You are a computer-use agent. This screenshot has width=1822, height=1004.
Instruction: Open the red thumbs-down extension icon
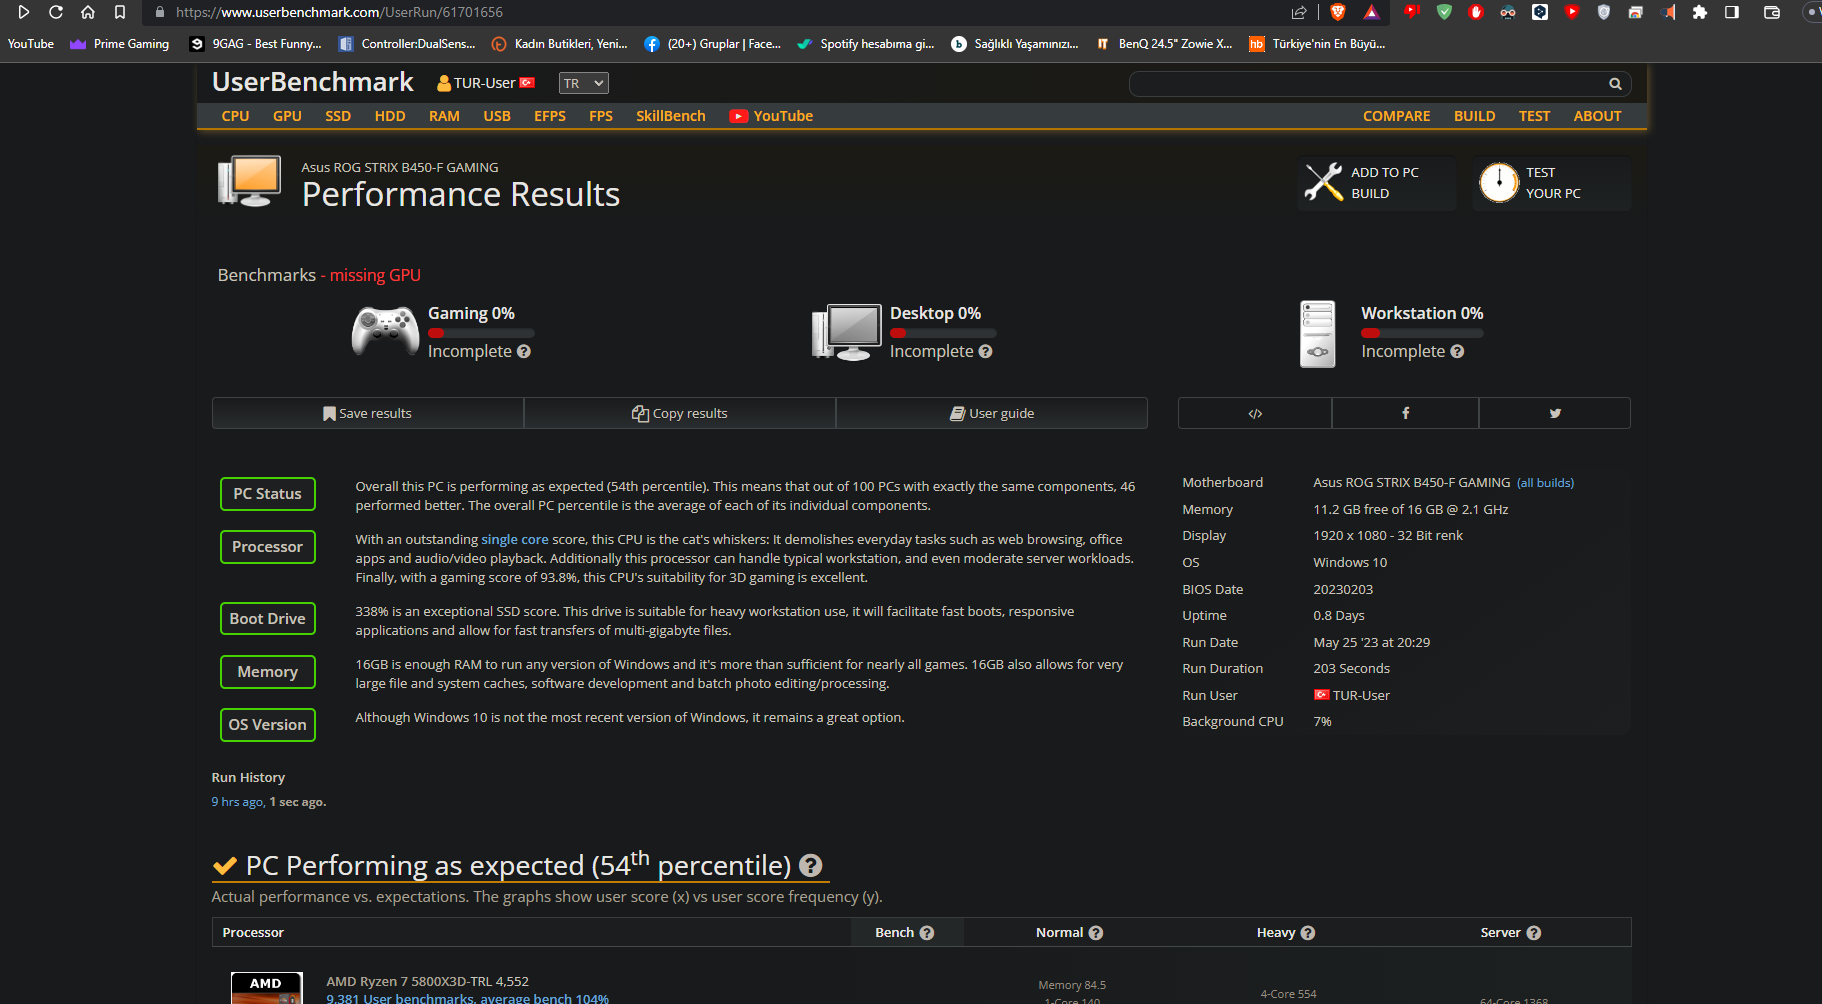pyautogui.click(x=1412, y=12)
